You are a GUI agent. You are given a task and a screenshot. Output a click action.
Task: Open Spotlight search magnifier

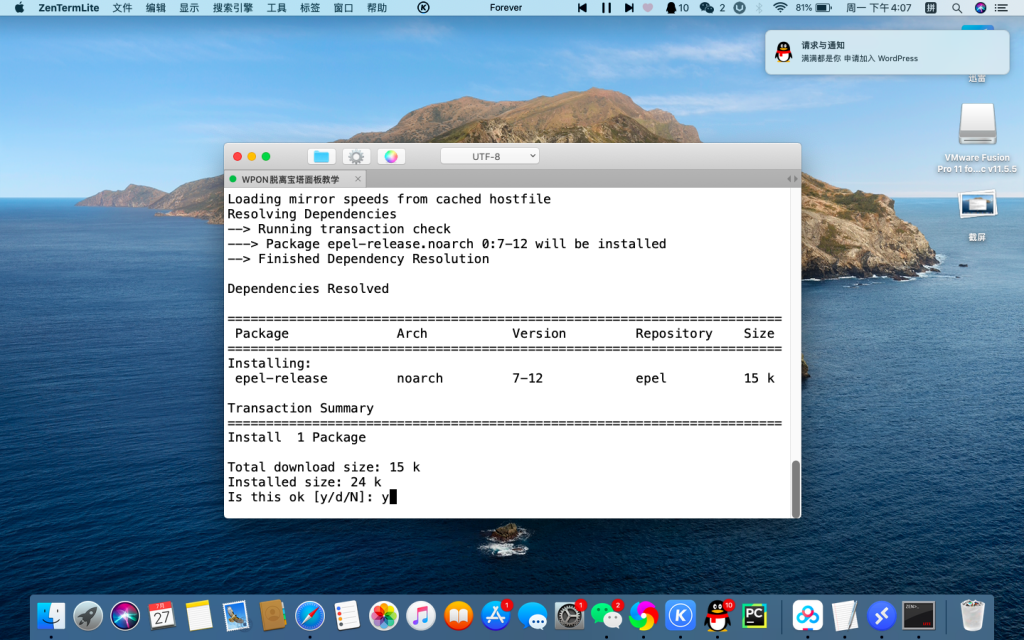(957, 8)
